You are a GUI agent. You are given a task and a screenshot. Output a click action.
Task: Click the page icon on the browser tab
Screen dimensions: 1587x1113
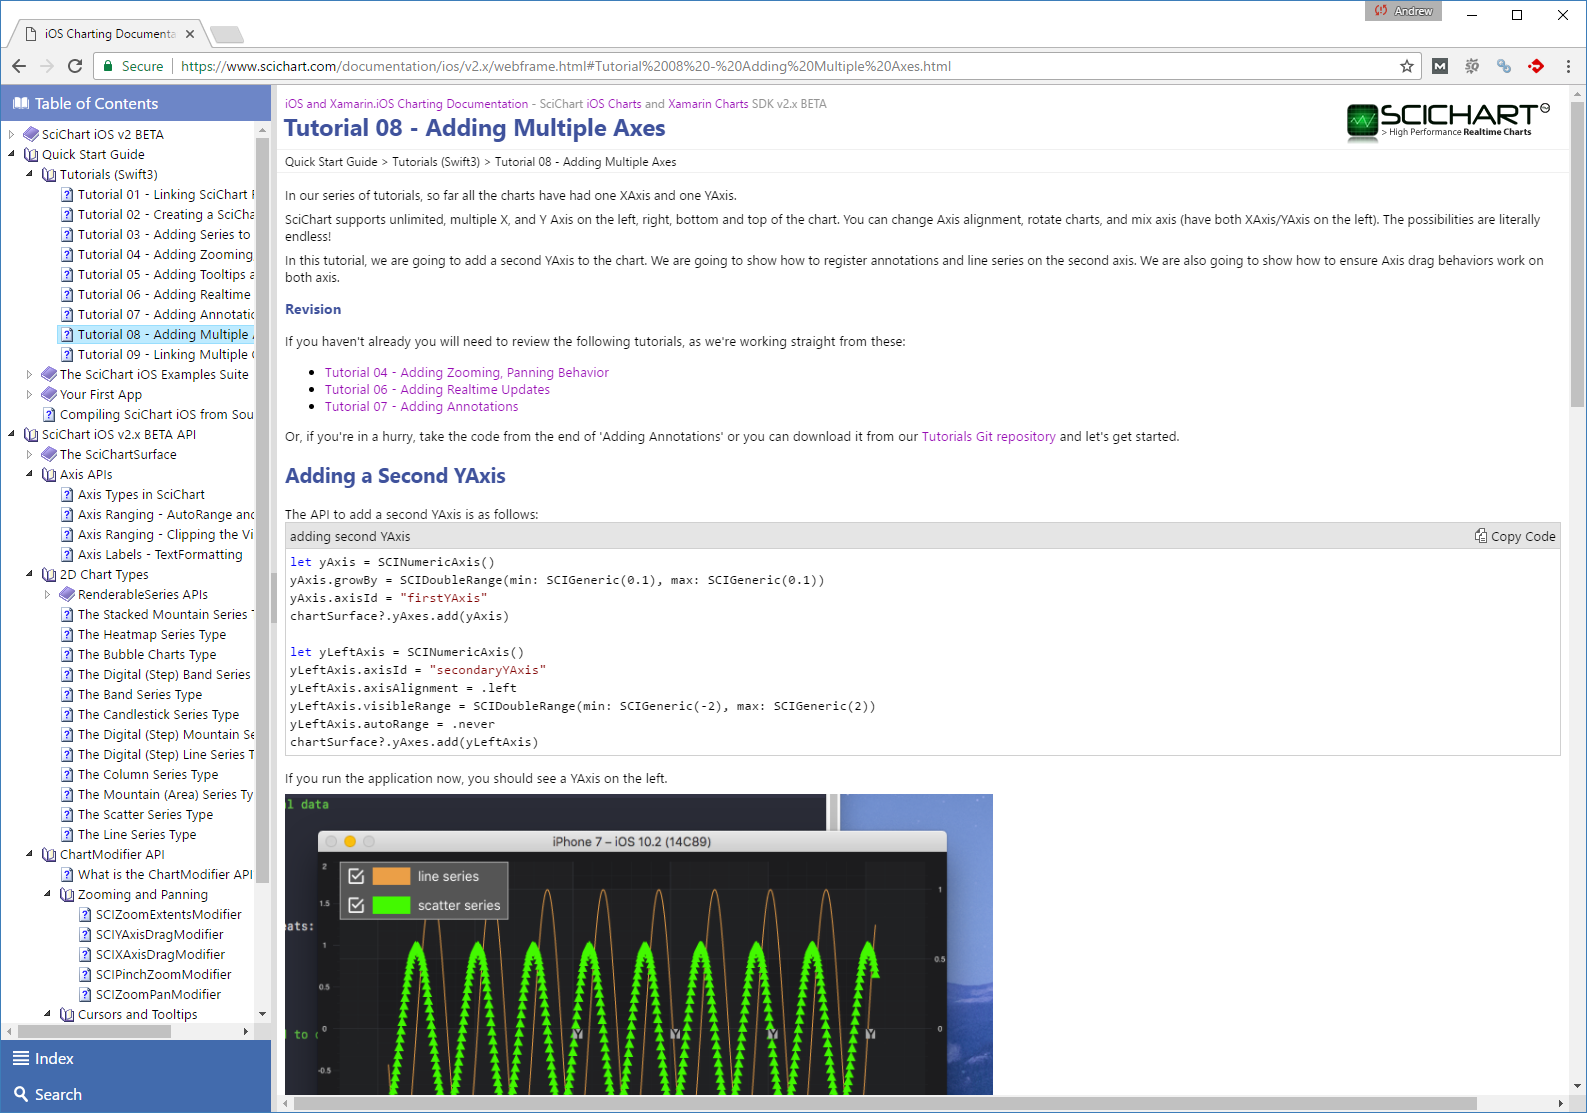tap(31, 34)
